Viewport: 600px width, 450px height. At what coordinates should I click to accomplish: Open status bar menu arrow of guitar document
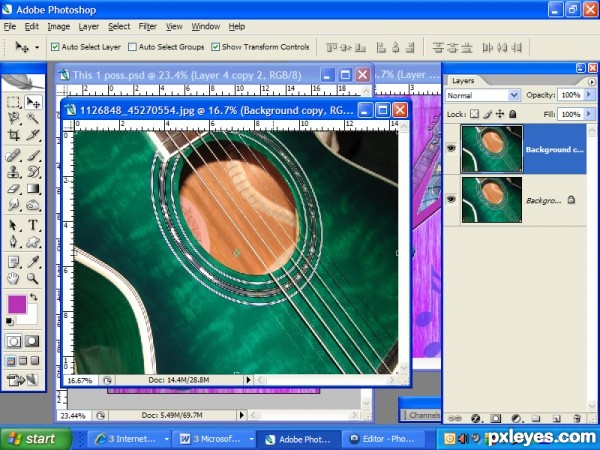click(x=248, y=380)
